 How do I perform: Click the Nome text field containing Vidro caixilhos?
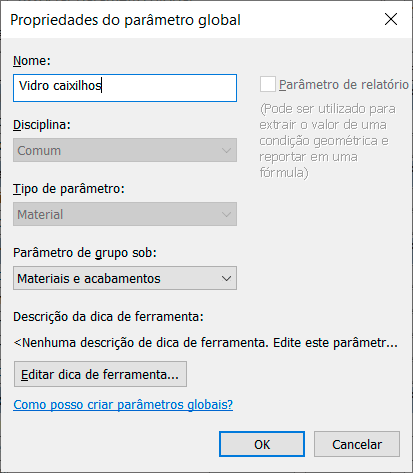point(125,88)
